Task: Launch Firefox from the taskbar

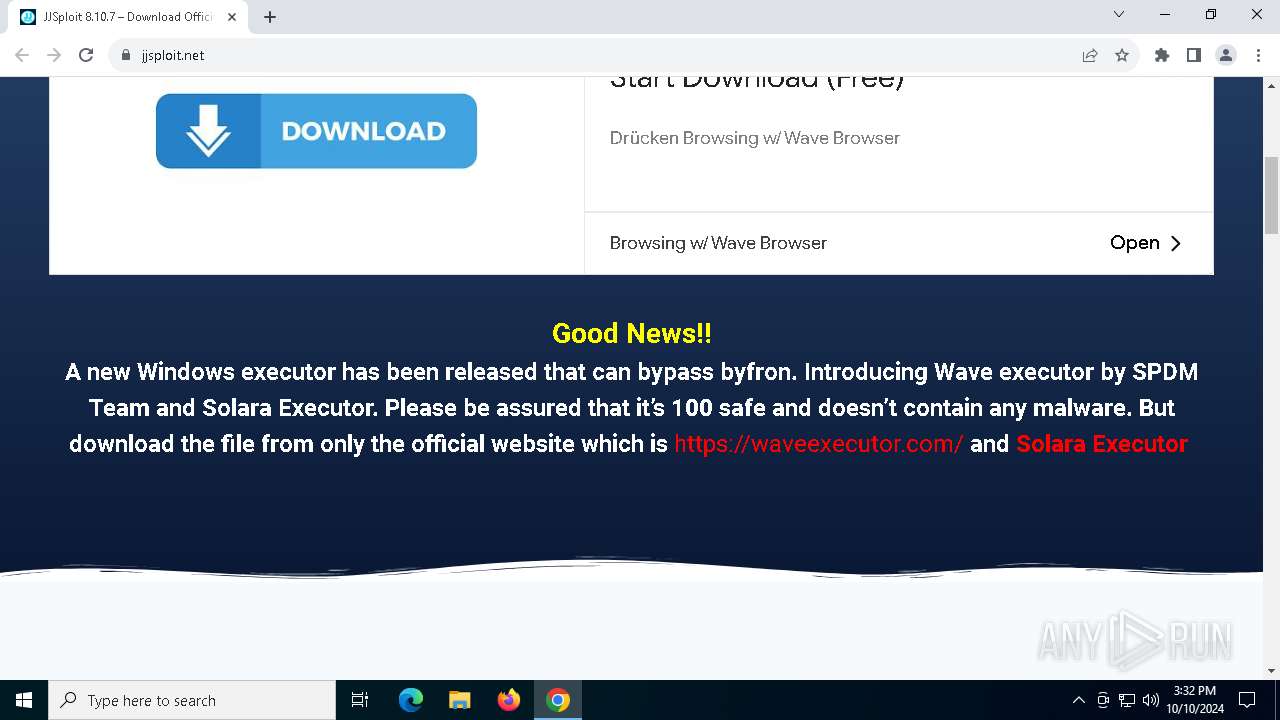Action: (x=509, y=700)
